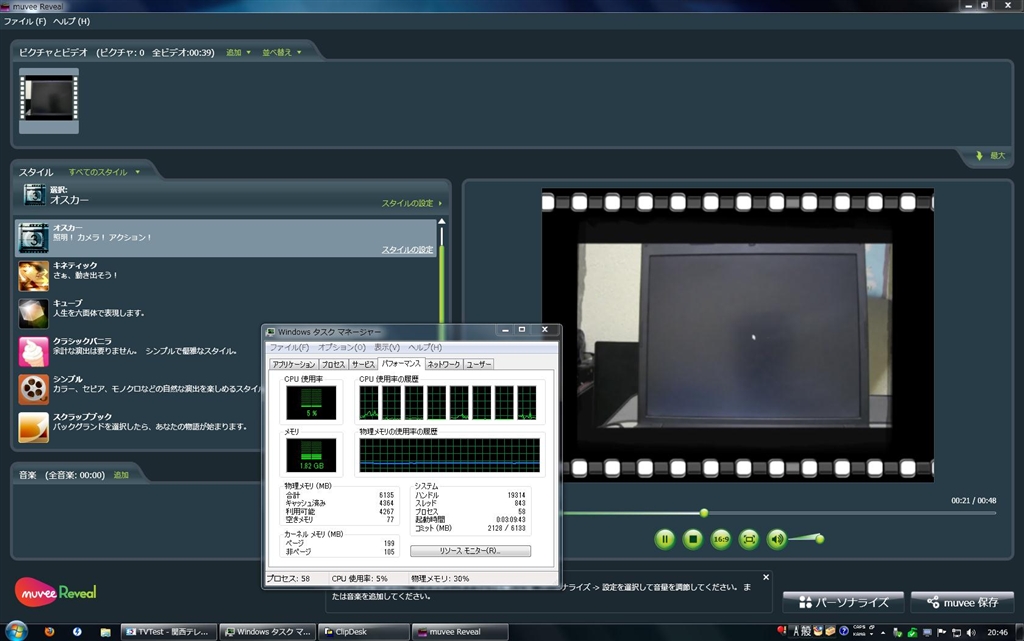Click the メモリ usage meter showing 1.82 GB
Viewport: 1024px width, 641px height.
(312, 455)
